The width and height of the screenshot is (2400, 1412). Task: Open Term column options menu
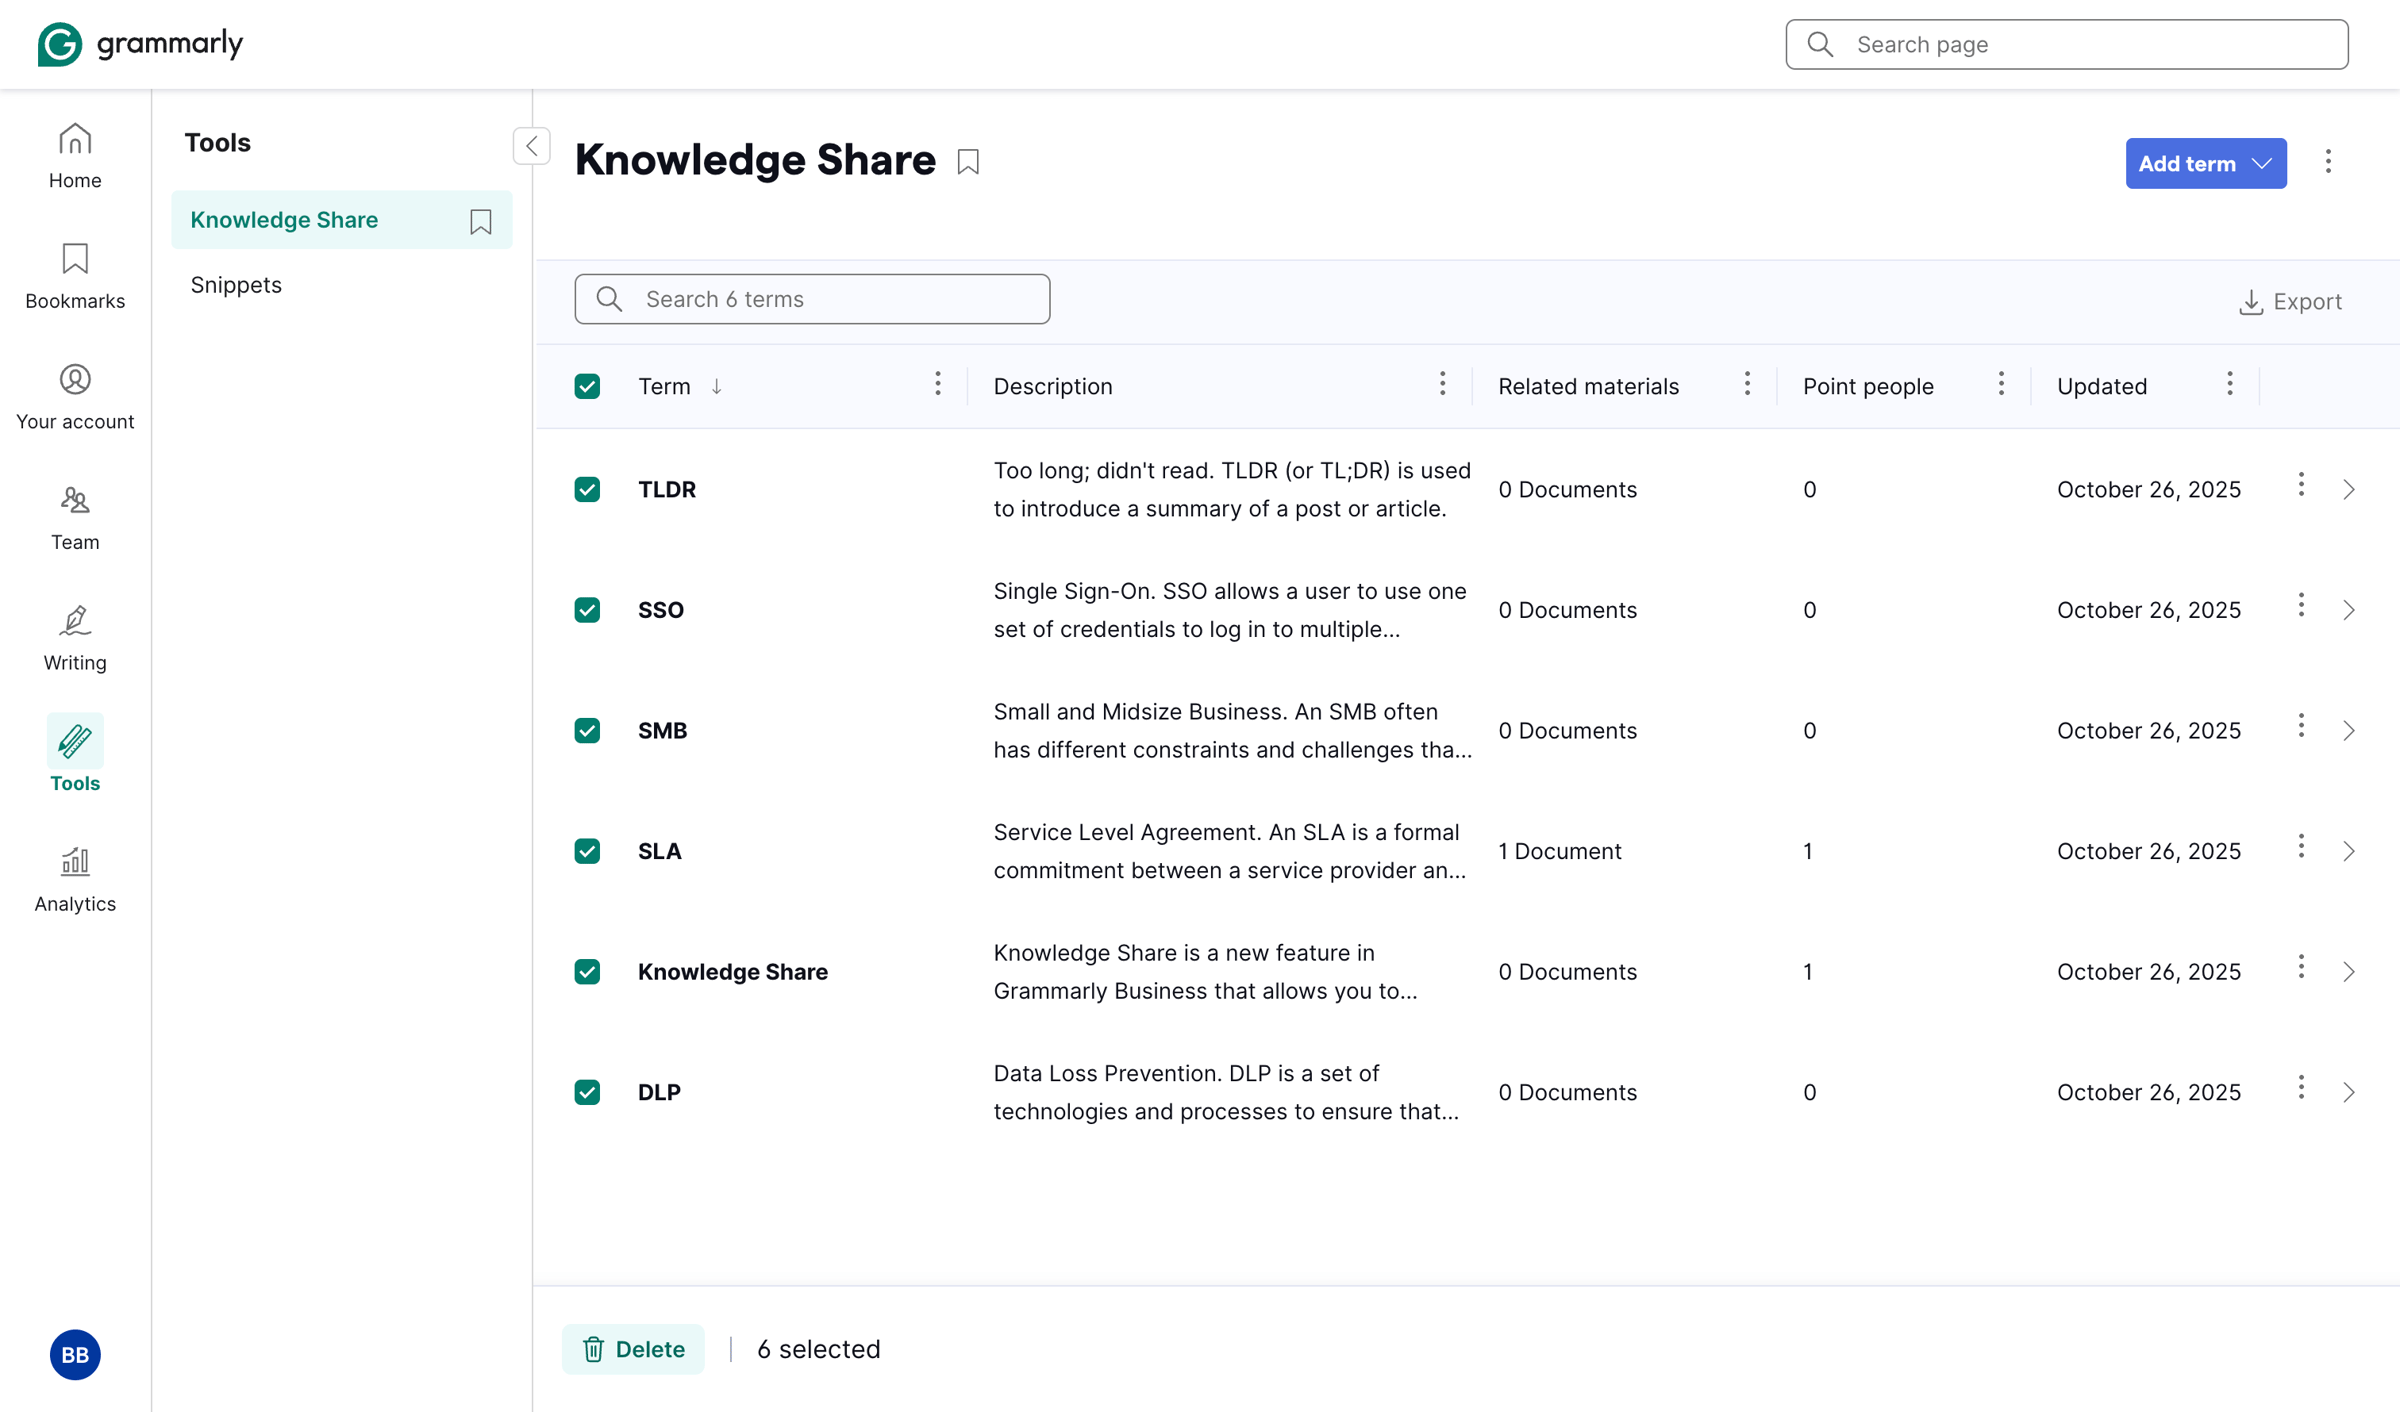click(938, 385)
